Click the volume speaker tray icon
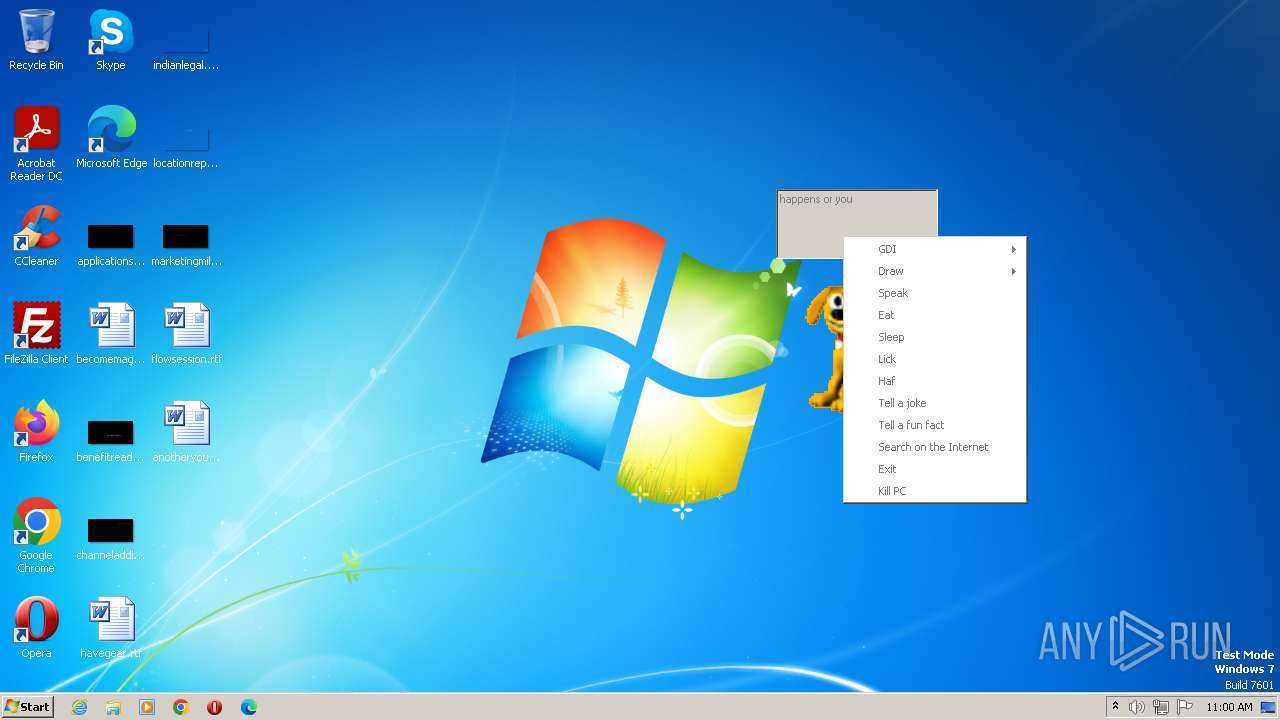1280x720 pixels. point(1137,707)
